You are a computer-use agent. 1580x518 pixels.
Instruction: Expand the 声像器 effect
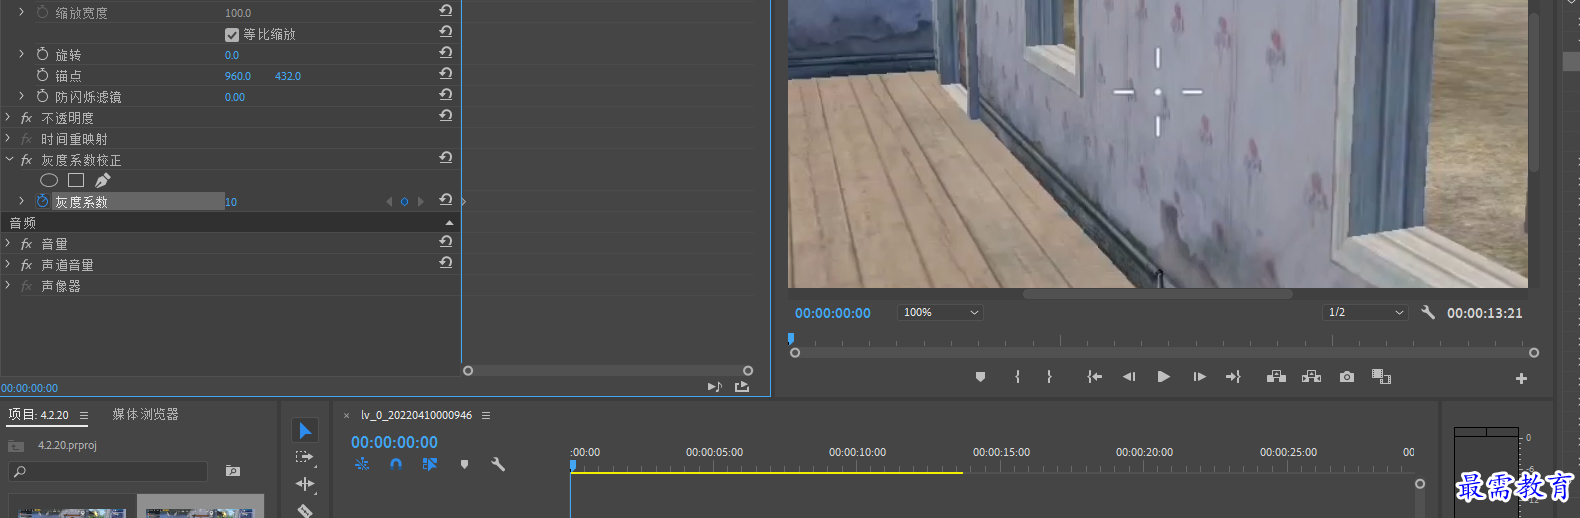8,286
